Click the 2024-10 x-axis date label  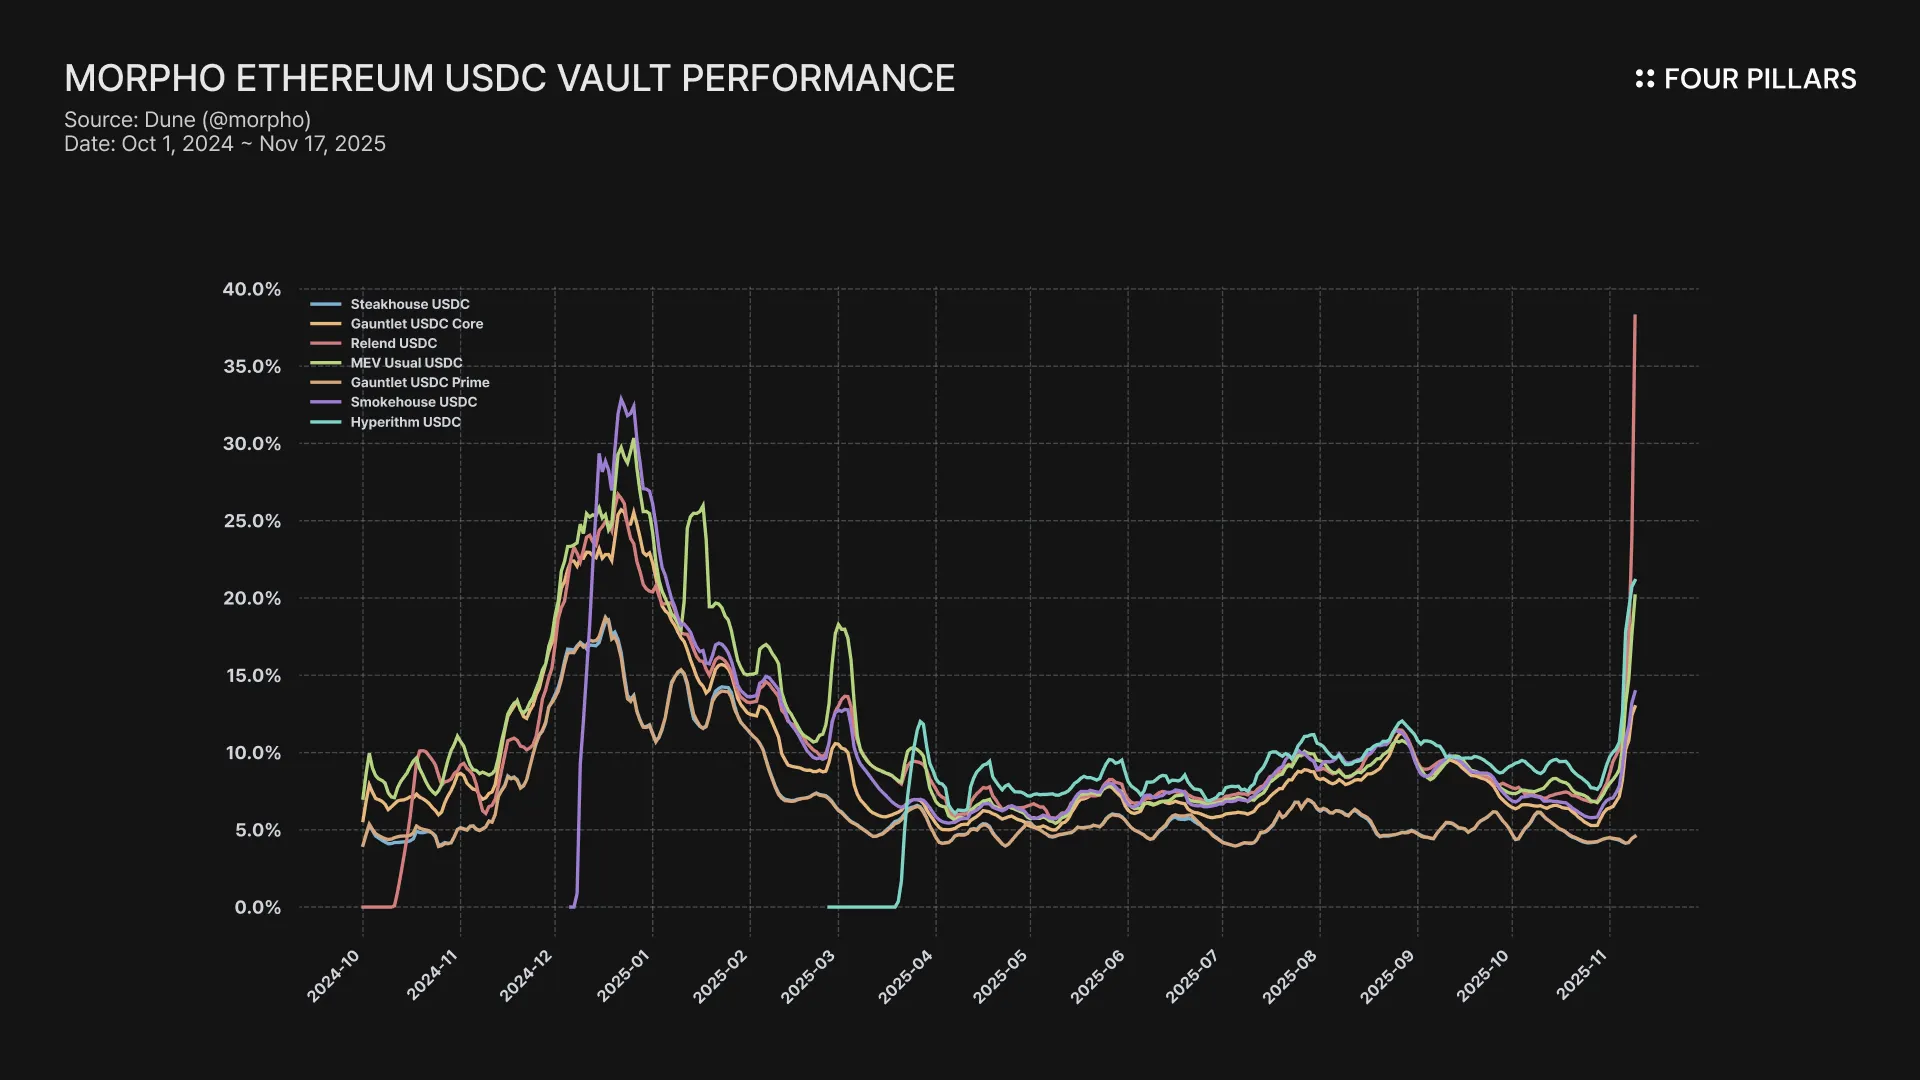tap(334, 975)
